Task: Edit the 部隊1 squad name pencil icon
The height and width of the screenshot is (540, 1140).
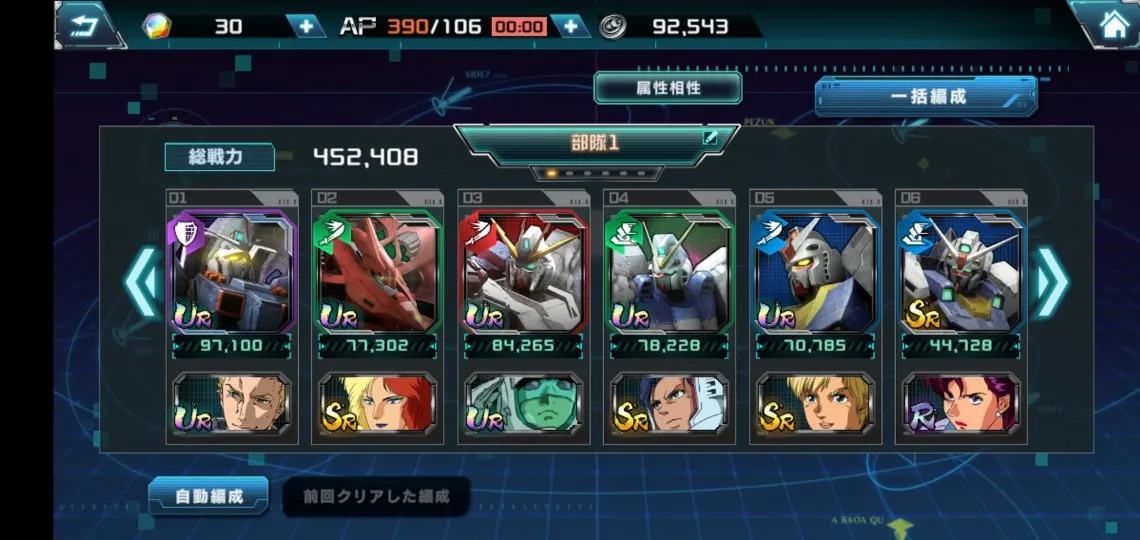Action: 710,138
